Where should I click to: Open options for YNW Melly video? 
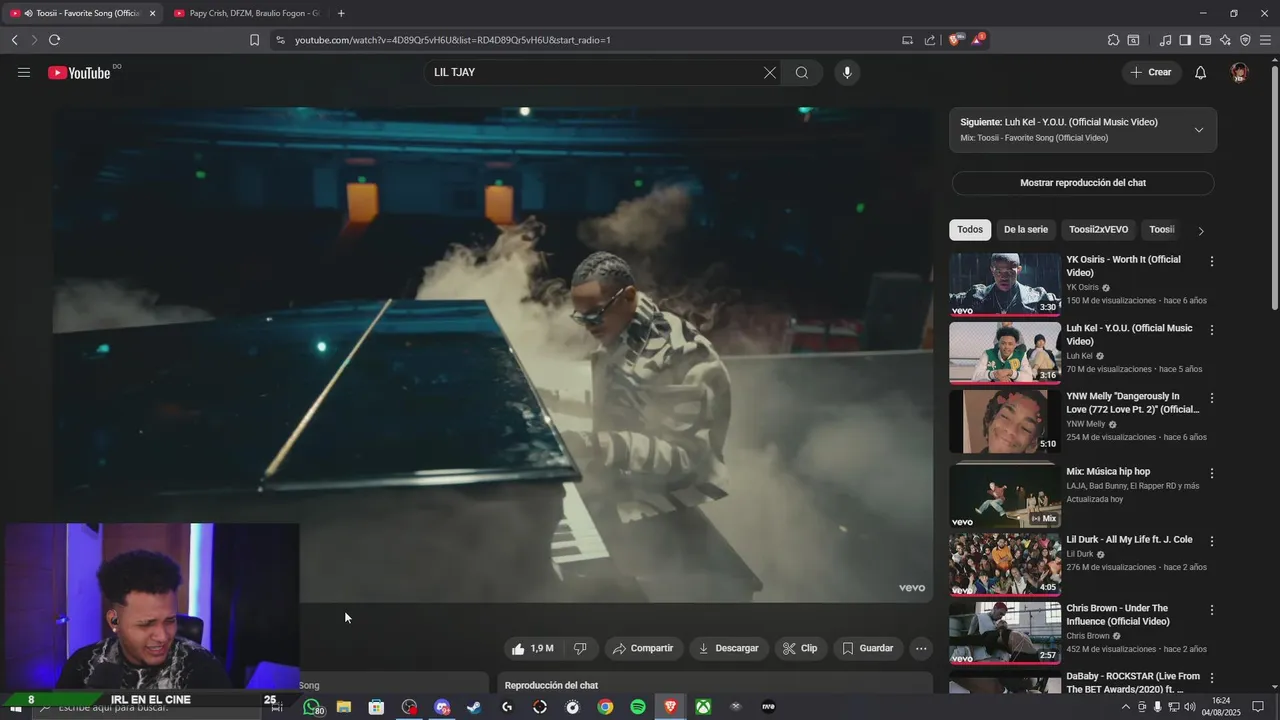pos(1212,398)
